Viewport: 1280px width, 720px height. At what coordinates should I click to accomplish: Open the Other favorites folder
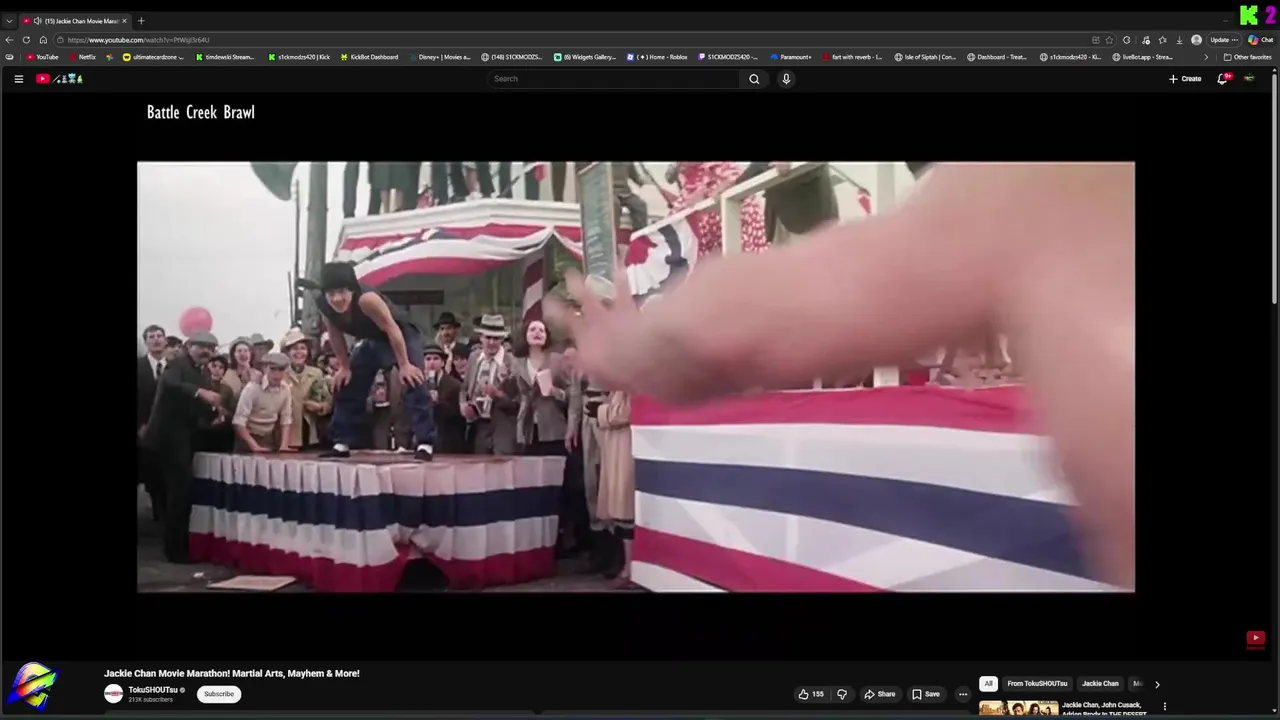(x=1247, y=57)
